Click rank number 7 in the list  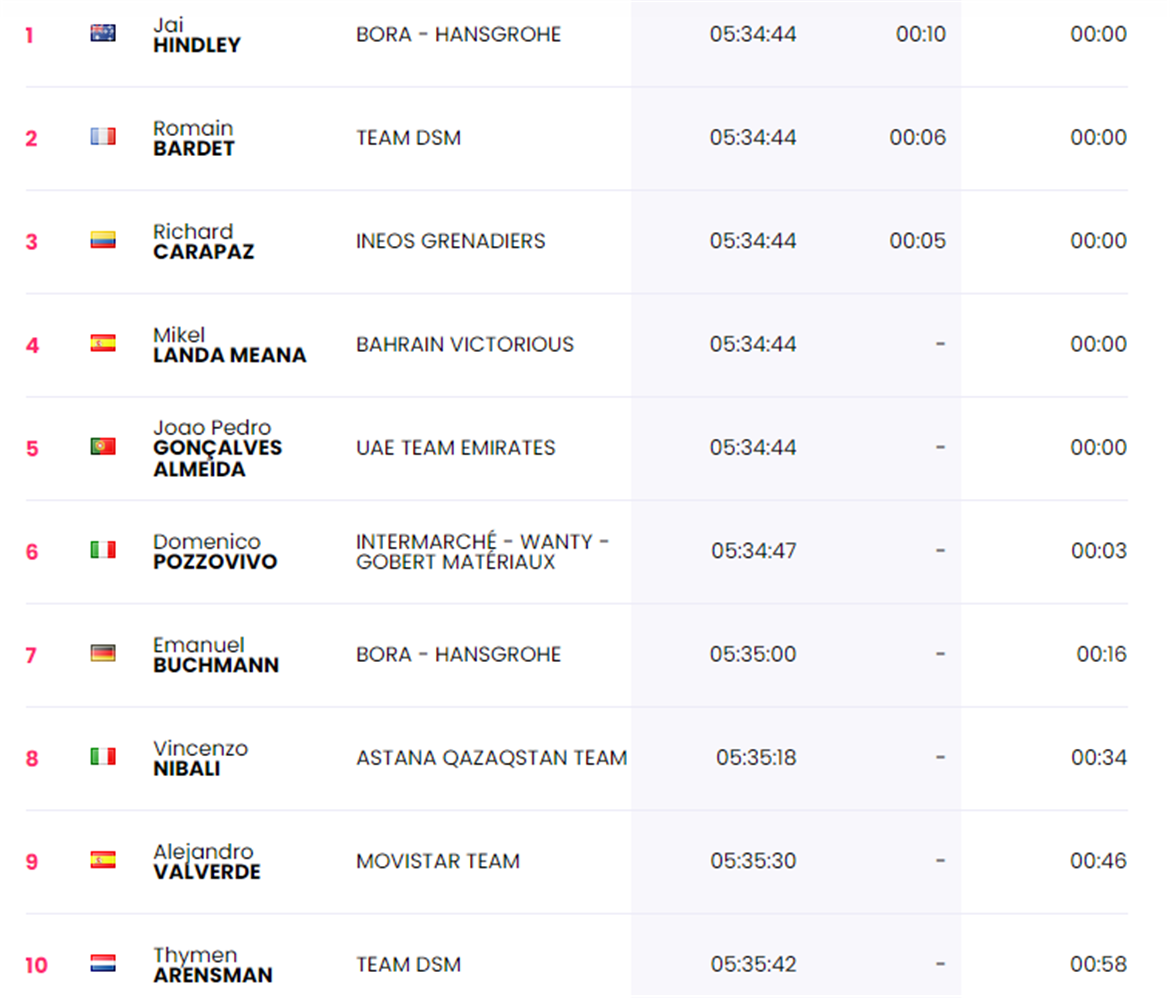[x=31, y=655]
